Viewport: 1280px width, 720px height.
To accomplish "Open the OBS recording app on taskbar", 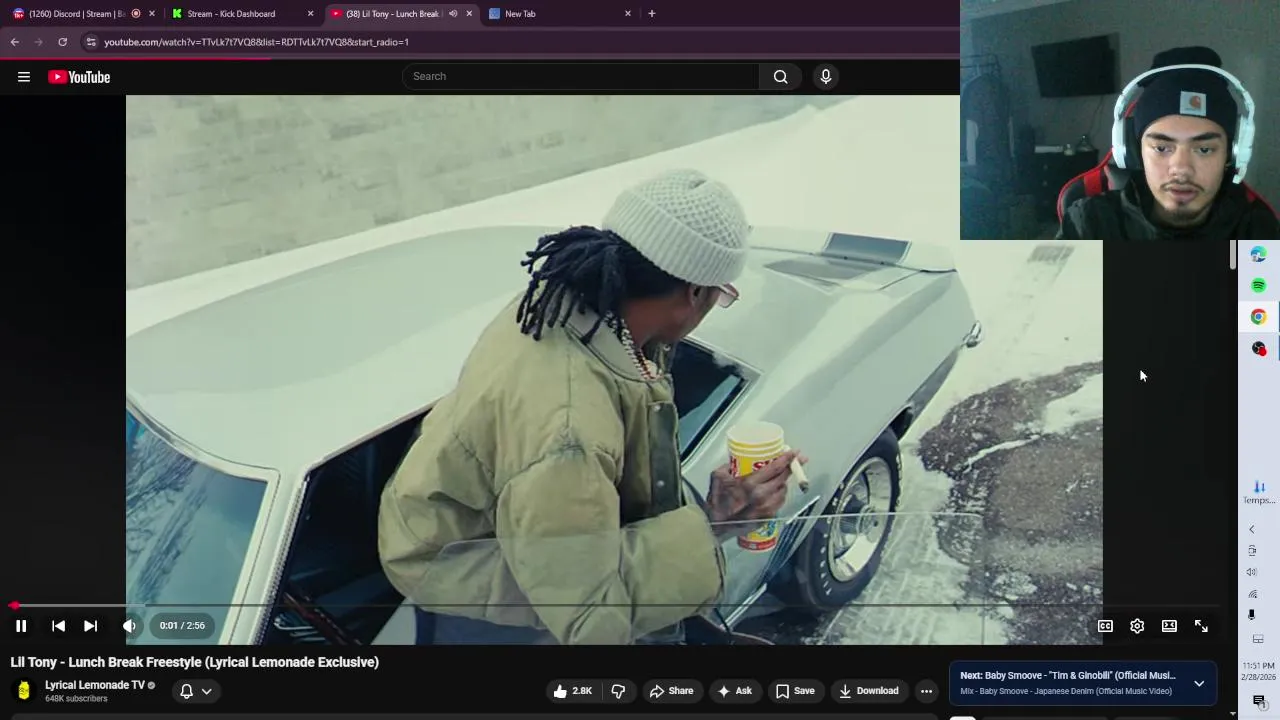I will pos(1258,348).
